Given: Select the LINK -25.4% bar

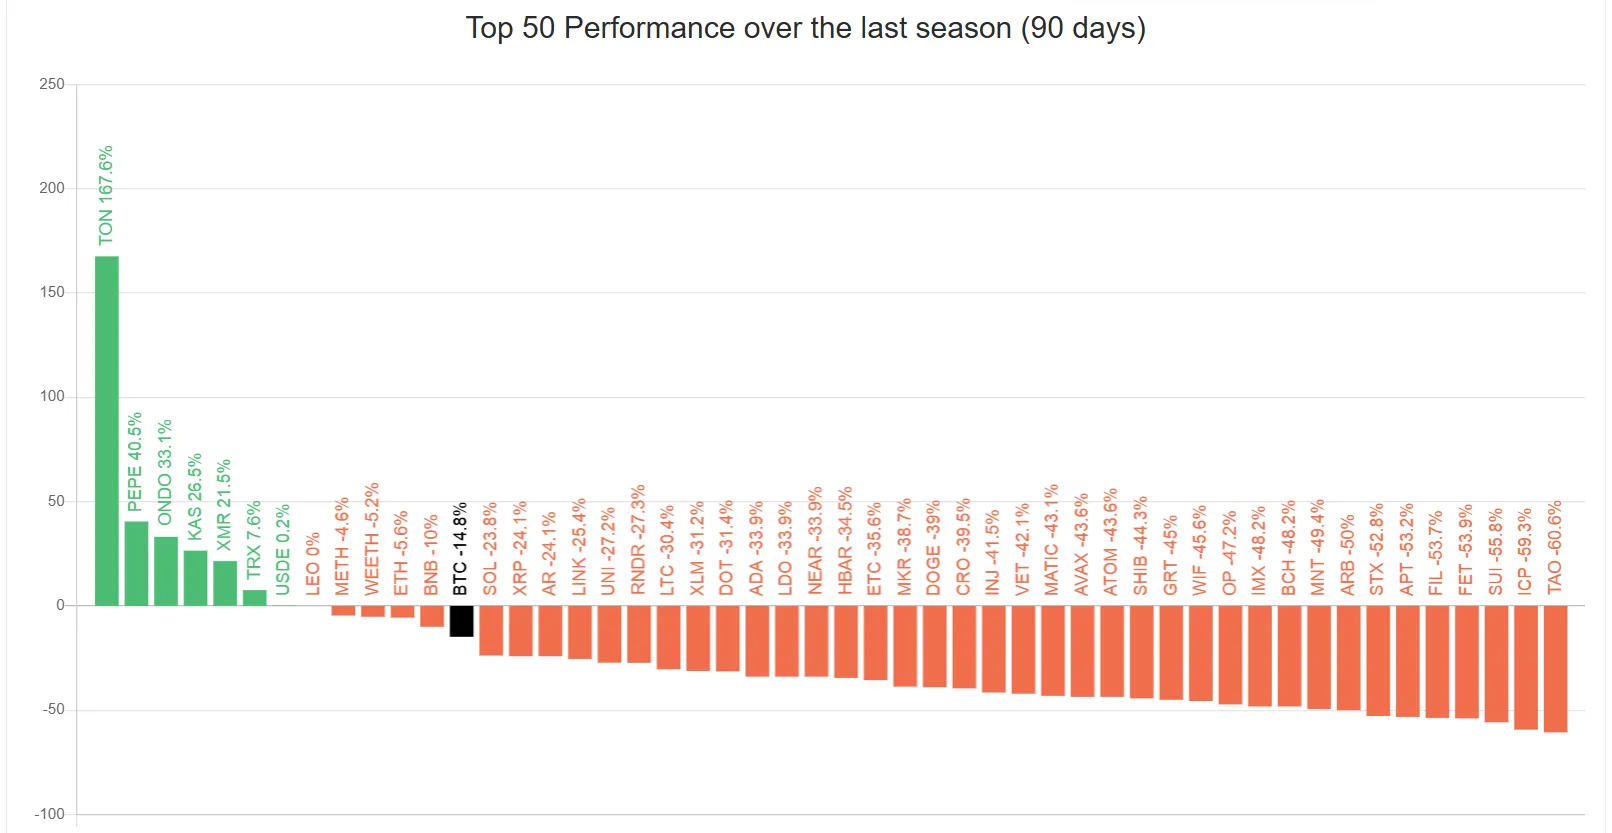Looking at the screenshot, I should (580, 633).
